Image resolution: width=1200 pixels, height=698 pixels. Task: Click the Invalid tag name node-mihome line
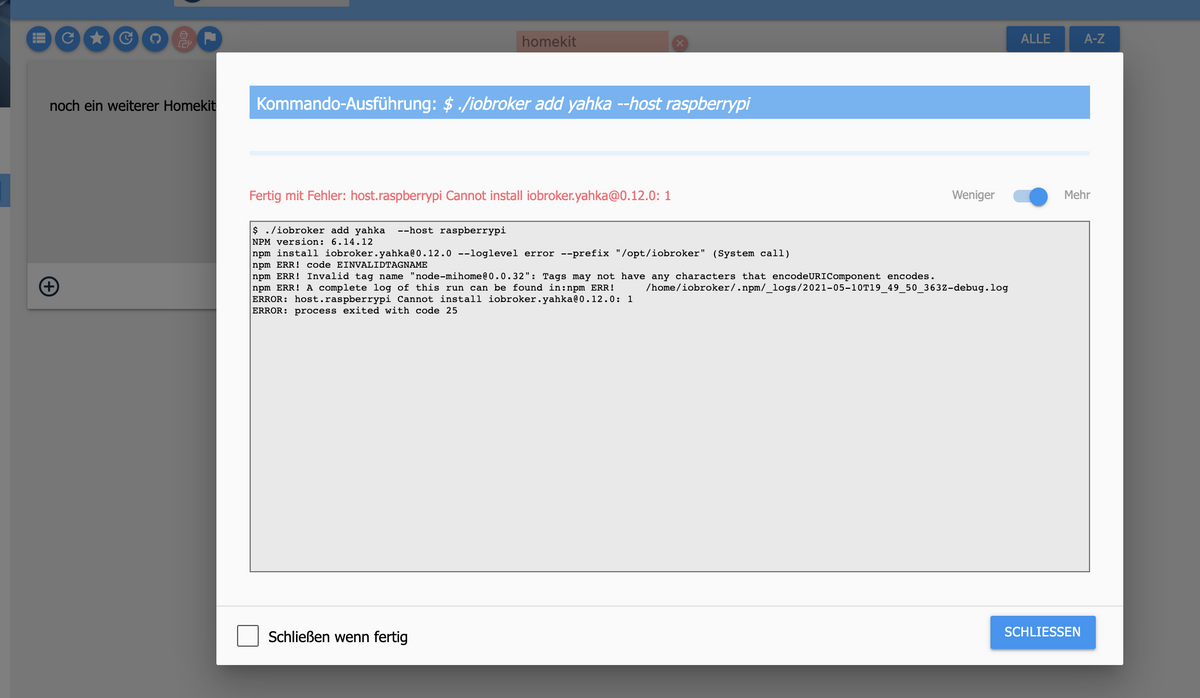[x=593, y=276]
